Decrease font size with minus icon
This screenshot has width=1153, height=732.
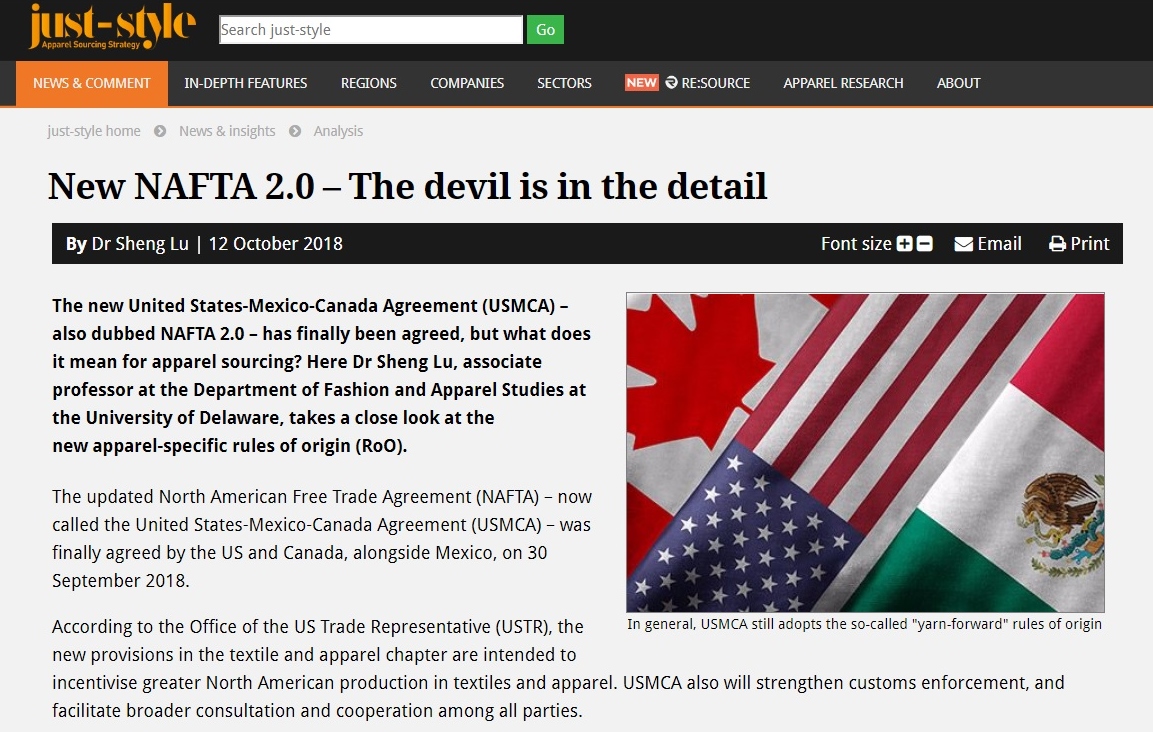coord(924,244)
